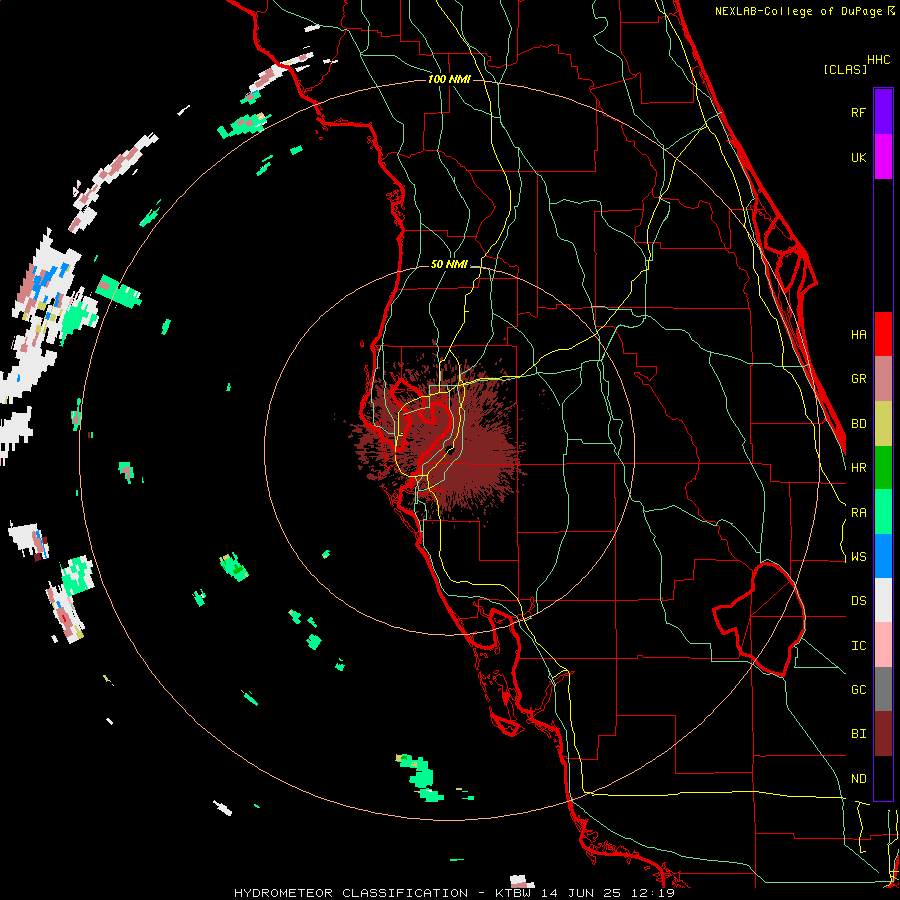Image resolution: width=900 pixels, height=900 pixels.
Task: Click the DS white legend swatch
Action: click(883, 600)
